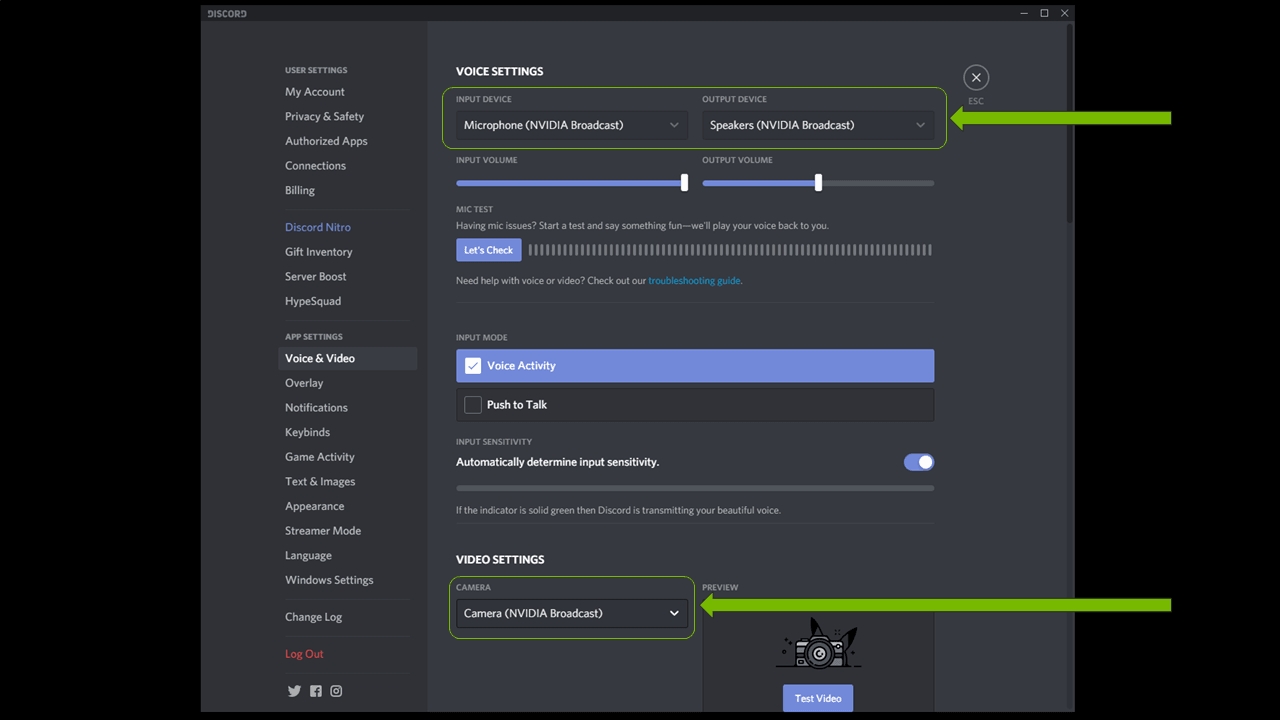
Task: Toggle automatic input sensitivity switch
Action: (918, 462)
